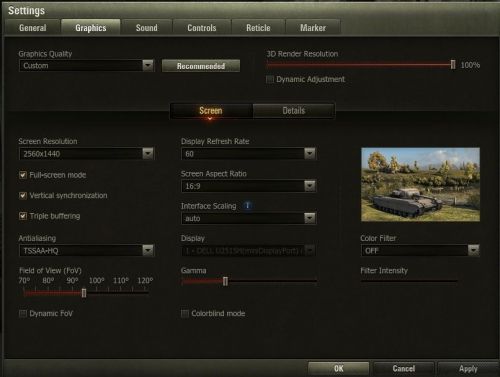Select the Screen sub-tab
Image resolution: width=500 pixels, height=377 pixels.
(211, 111)
